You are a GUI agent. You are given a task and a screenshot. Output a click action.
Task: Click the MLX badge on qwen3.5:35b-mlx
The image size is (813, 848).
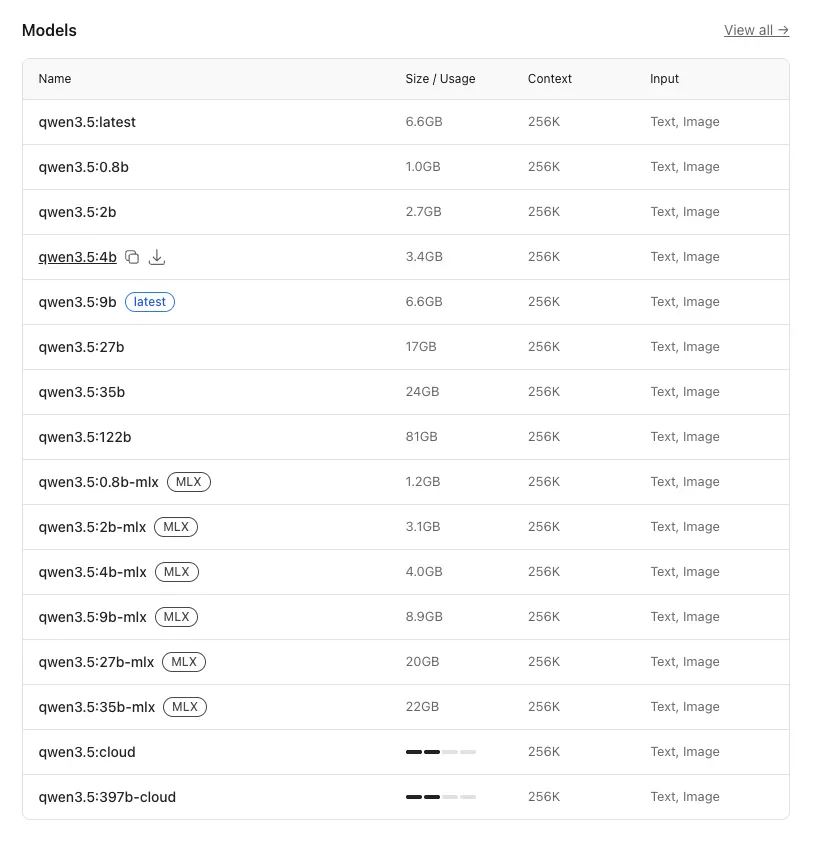(x=185, y=707)
